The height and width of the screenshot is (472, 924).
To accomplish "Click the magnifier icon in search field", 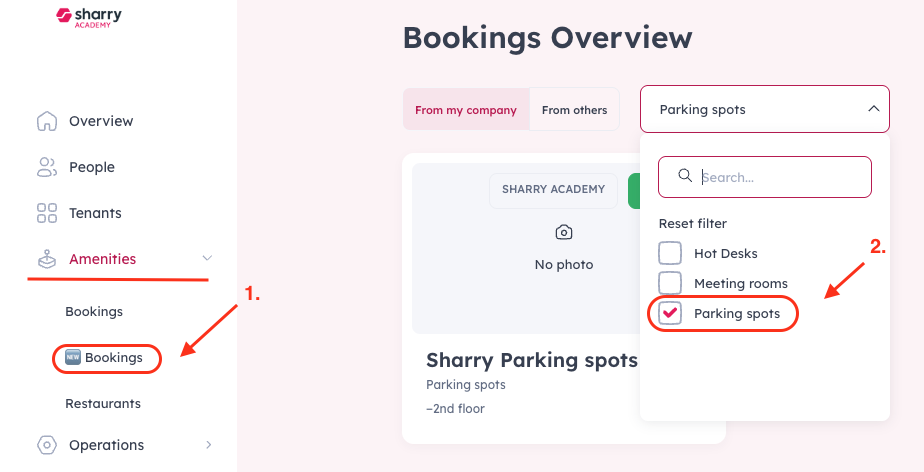I will click(685, 176).
